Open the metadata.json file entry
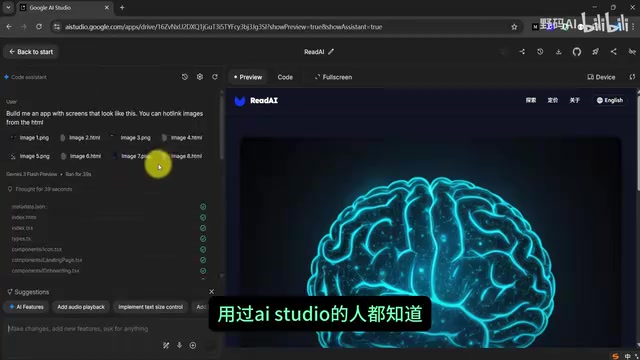 point(29,207)
